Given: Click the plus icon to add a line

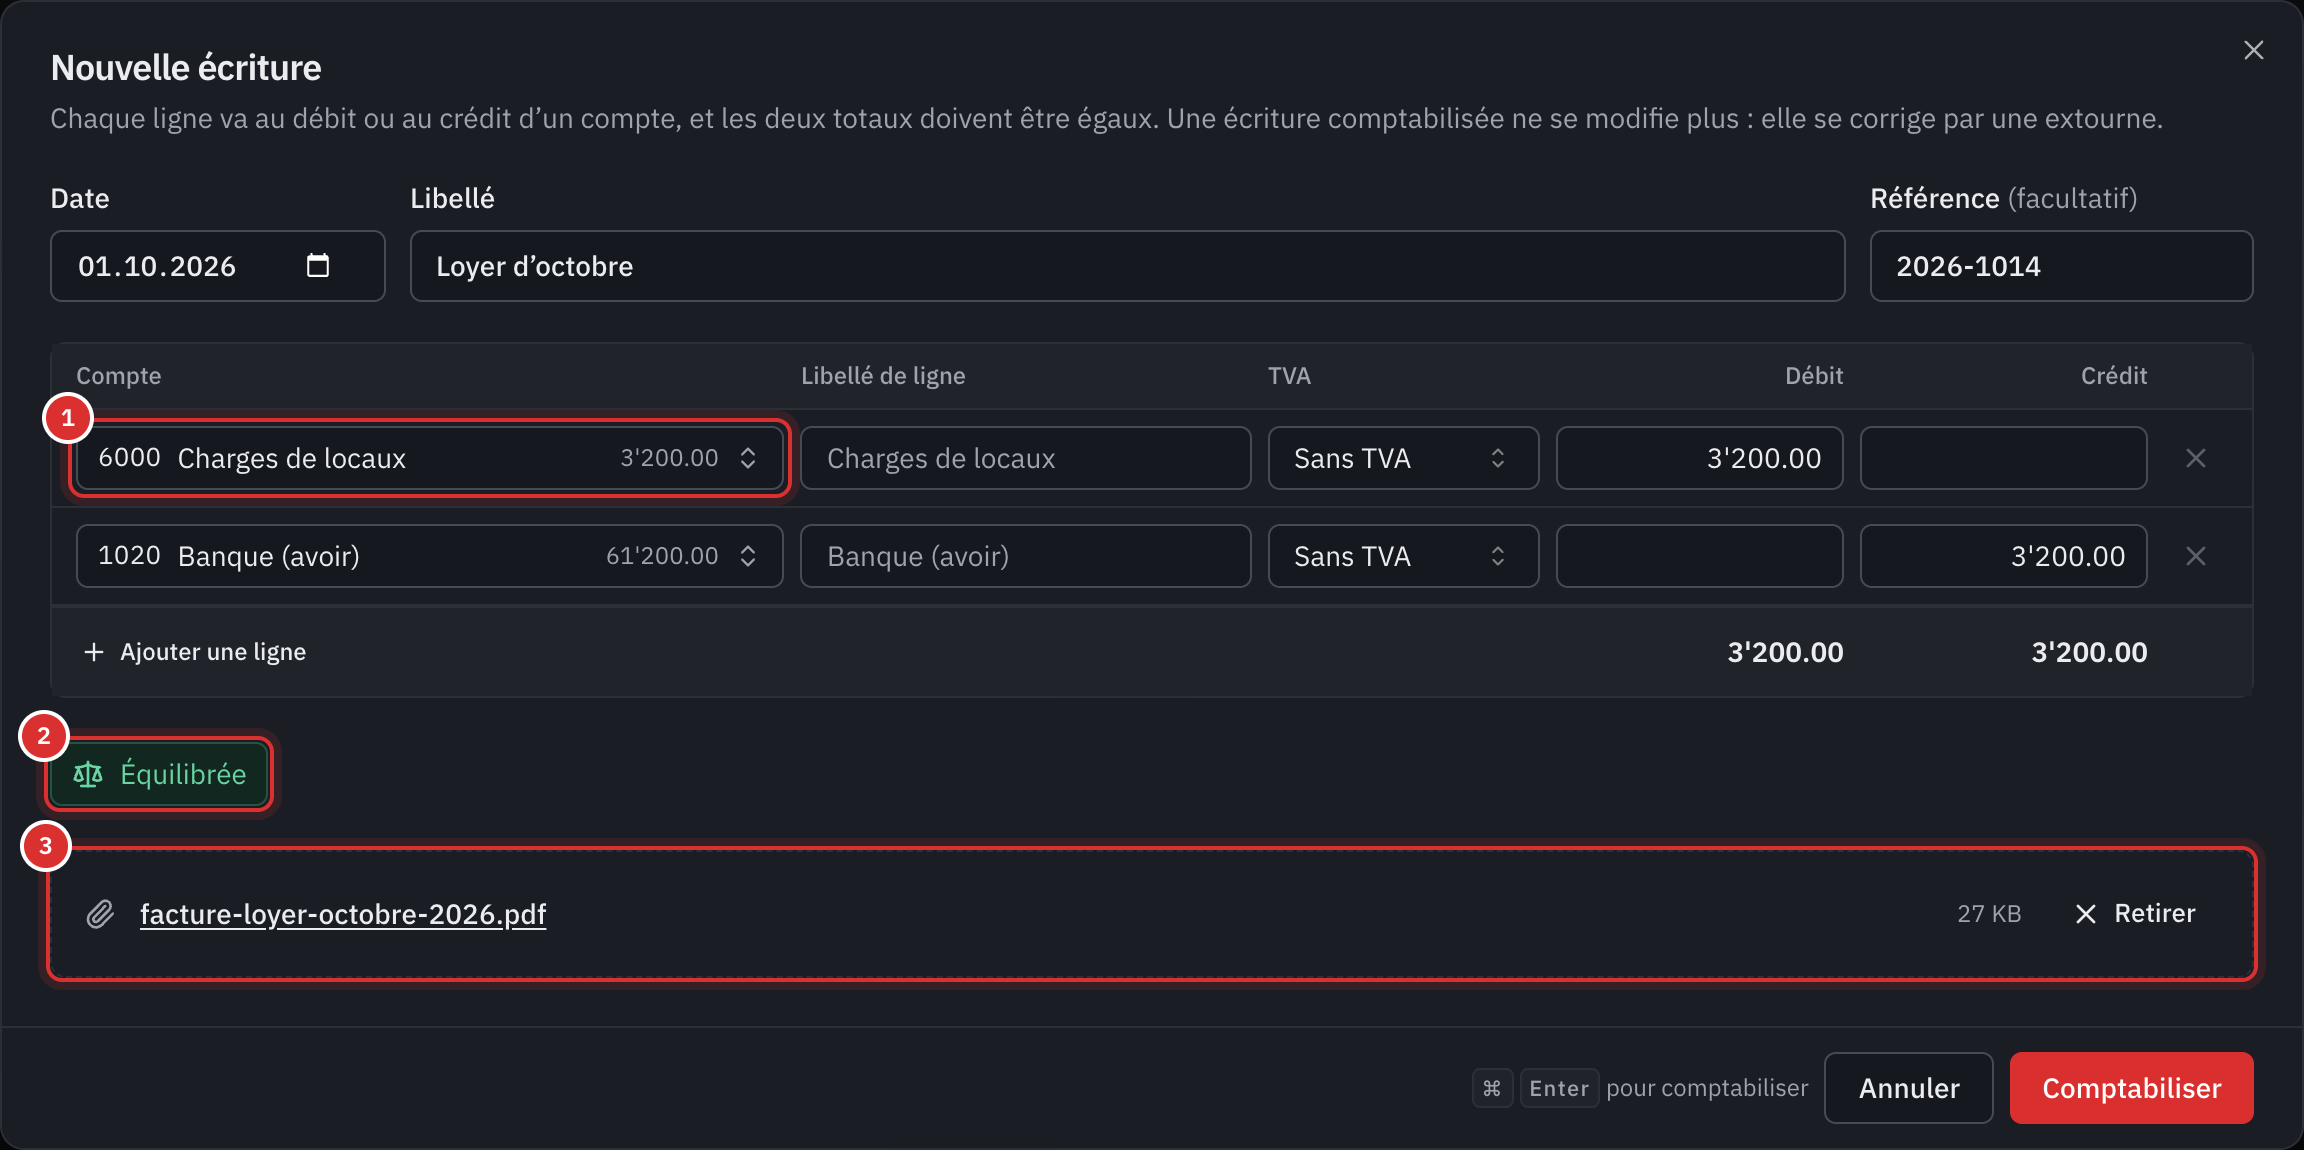Looking at the screenshot, I should [x=94, y=652].
